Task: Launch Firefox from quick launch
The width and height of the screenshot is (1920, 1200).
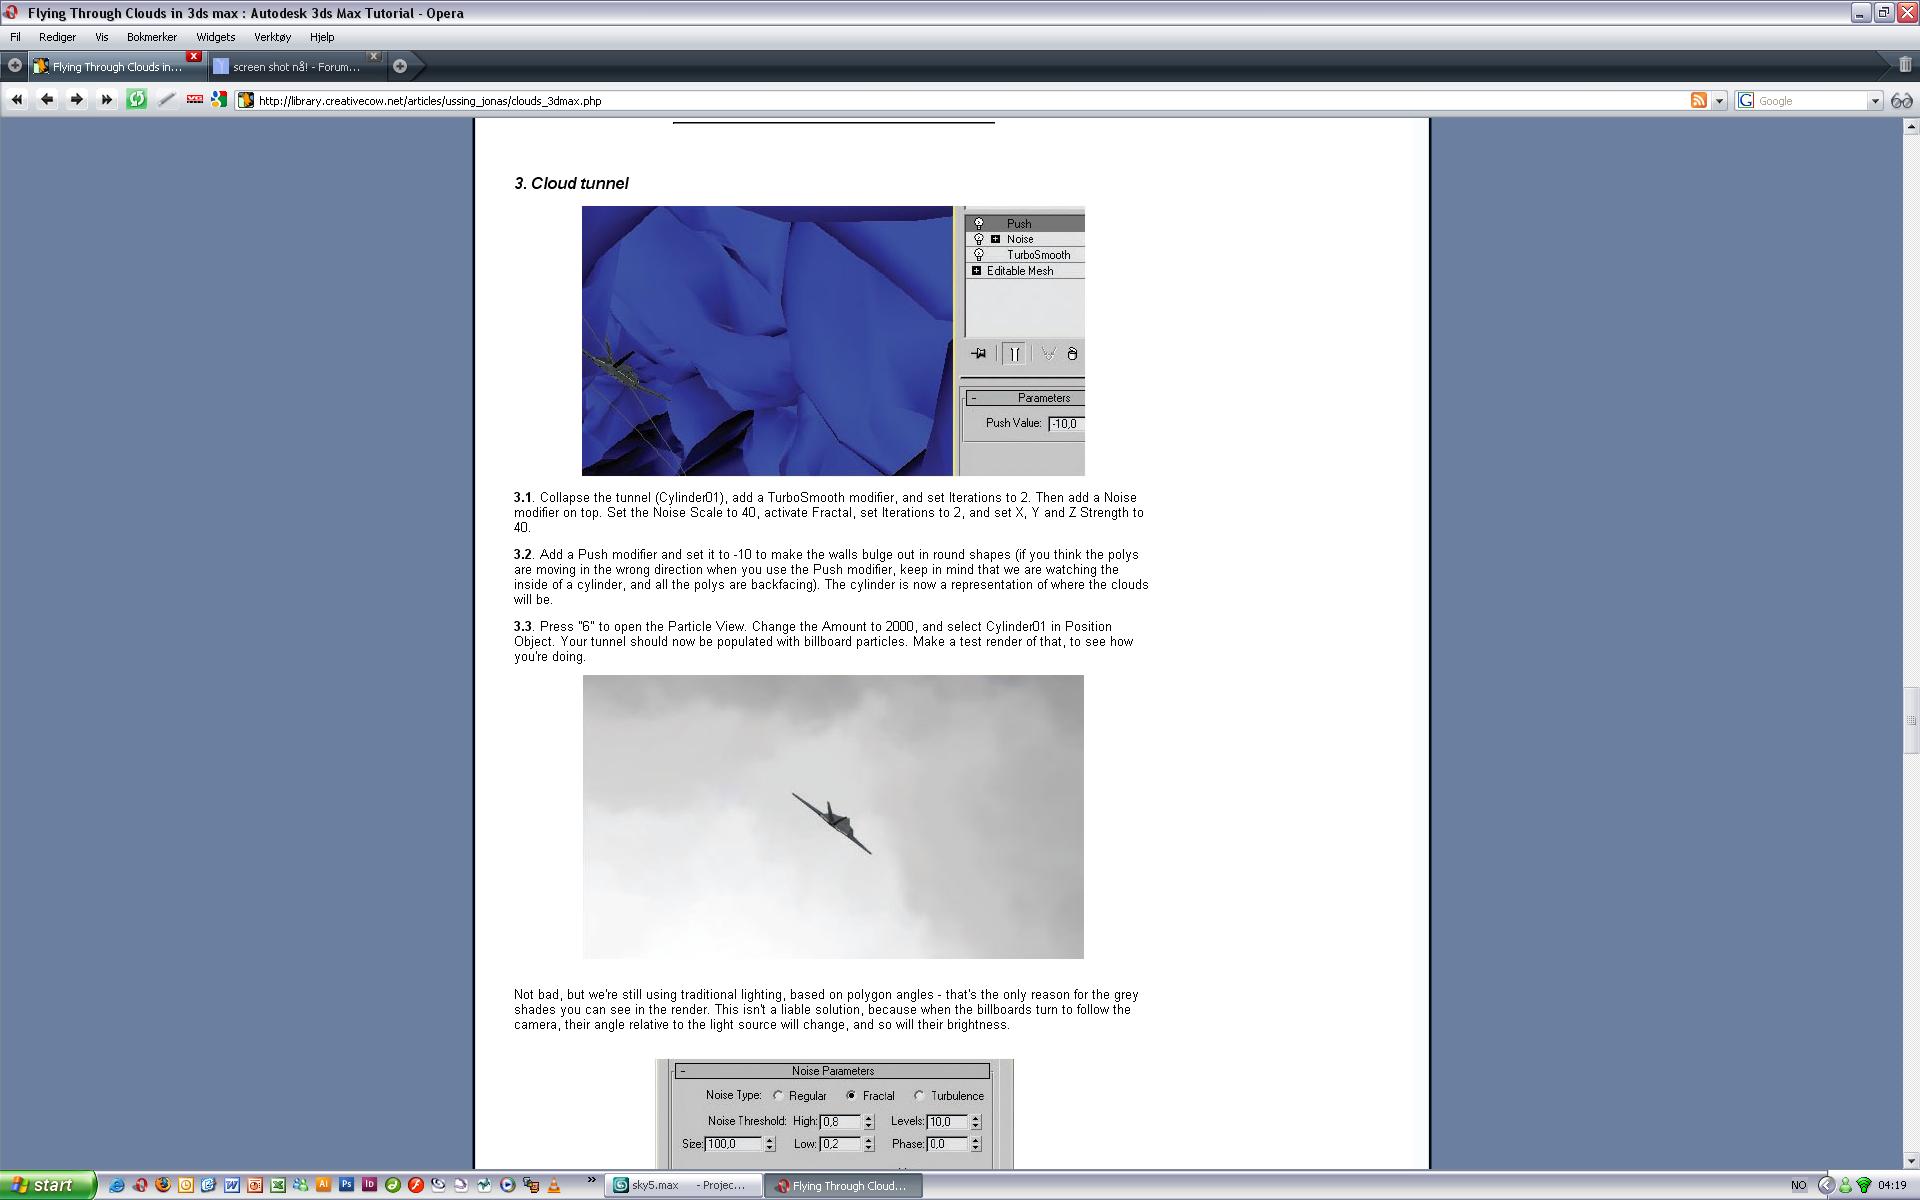Action: tap(162, 1185)
